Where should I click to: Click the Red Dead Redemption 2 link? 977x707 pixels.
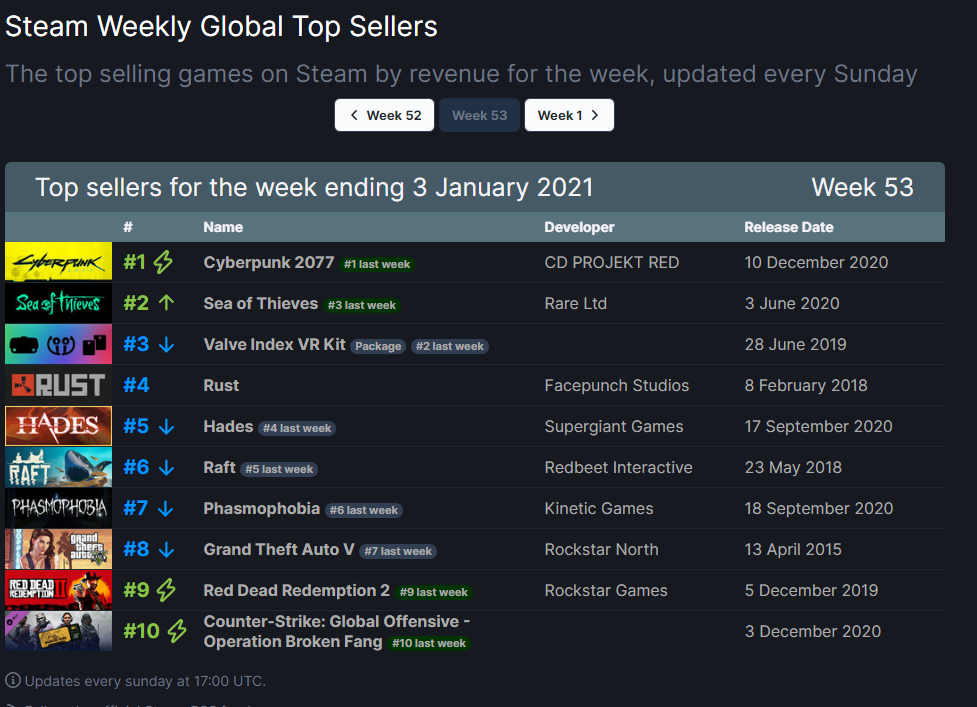[297, 591]
